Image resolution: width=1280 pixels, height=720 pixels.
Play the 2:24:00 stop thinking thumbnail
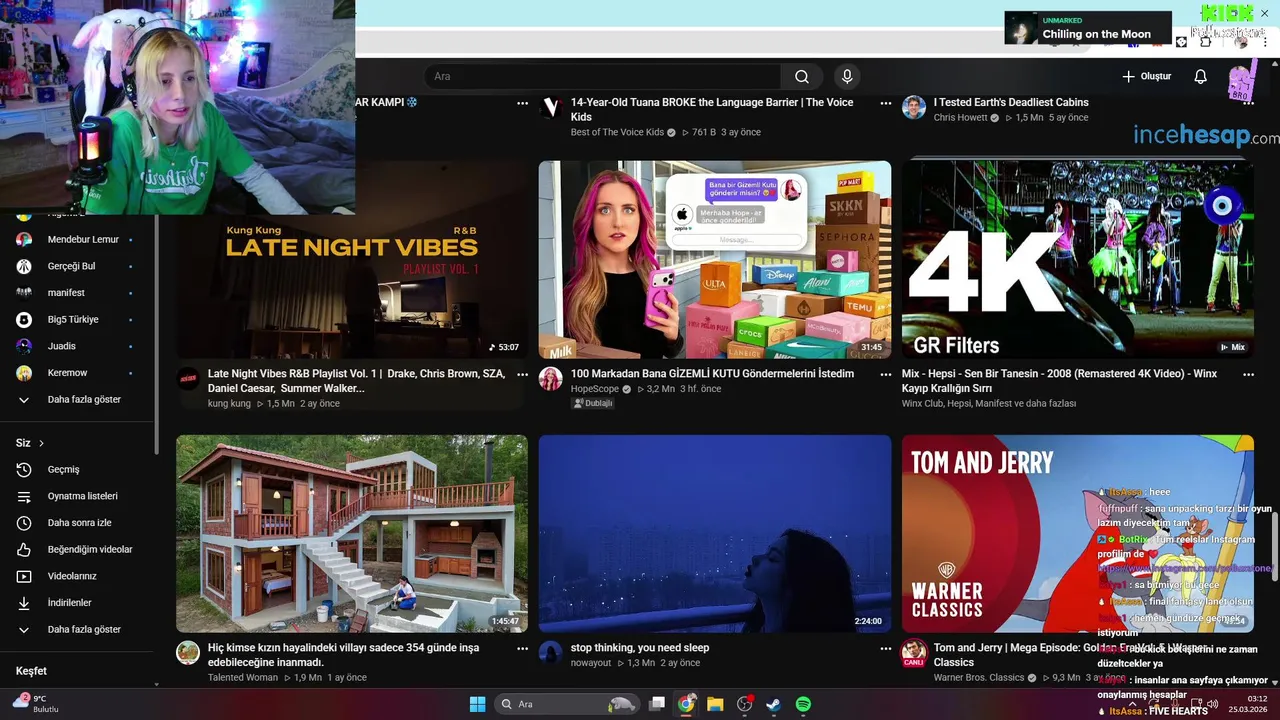715,533
